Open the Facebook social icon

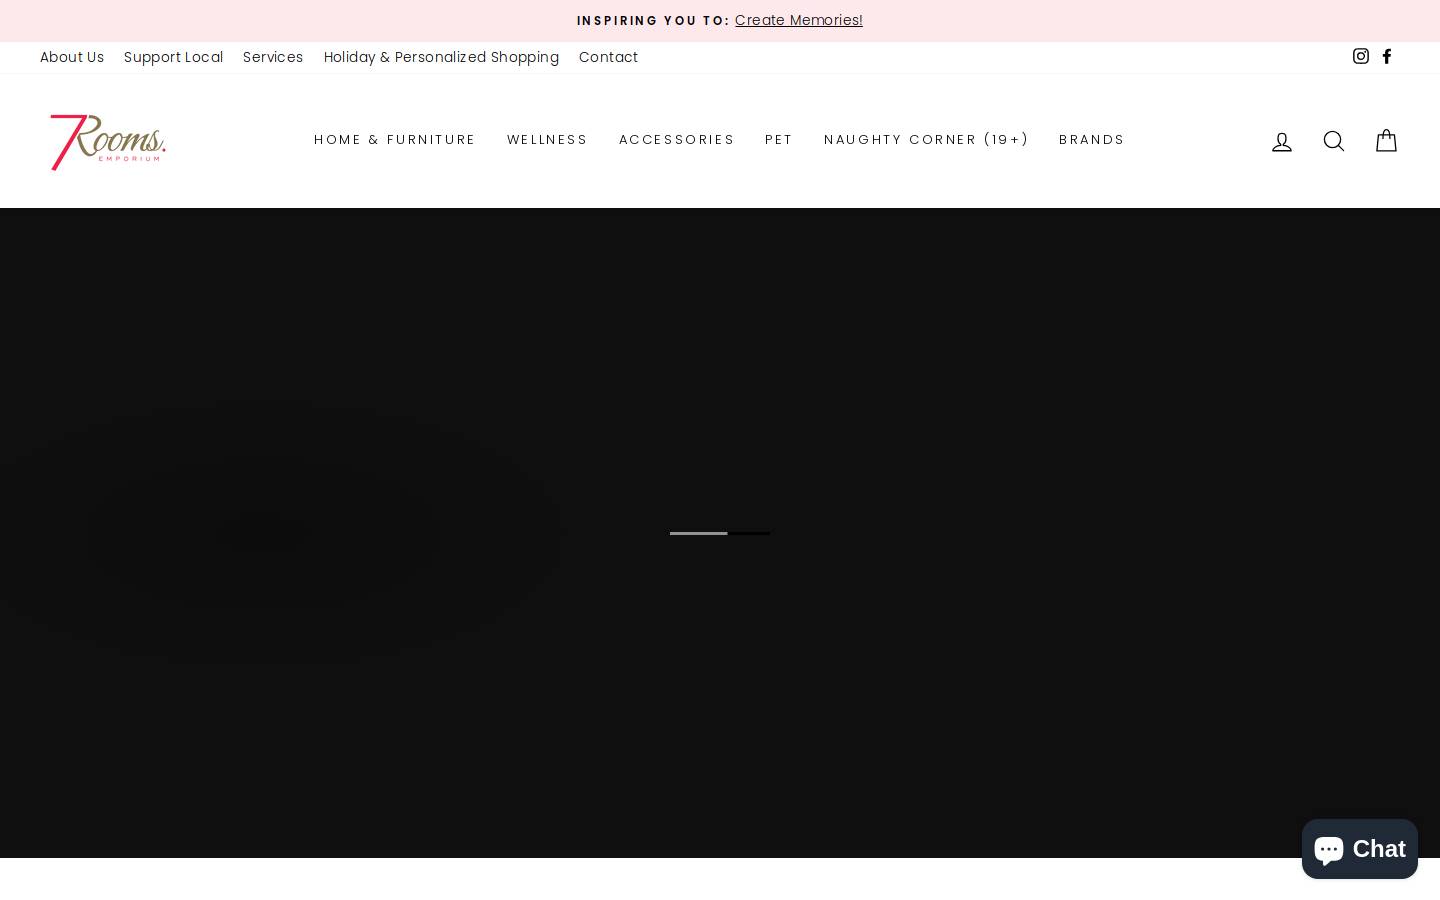1387,57
